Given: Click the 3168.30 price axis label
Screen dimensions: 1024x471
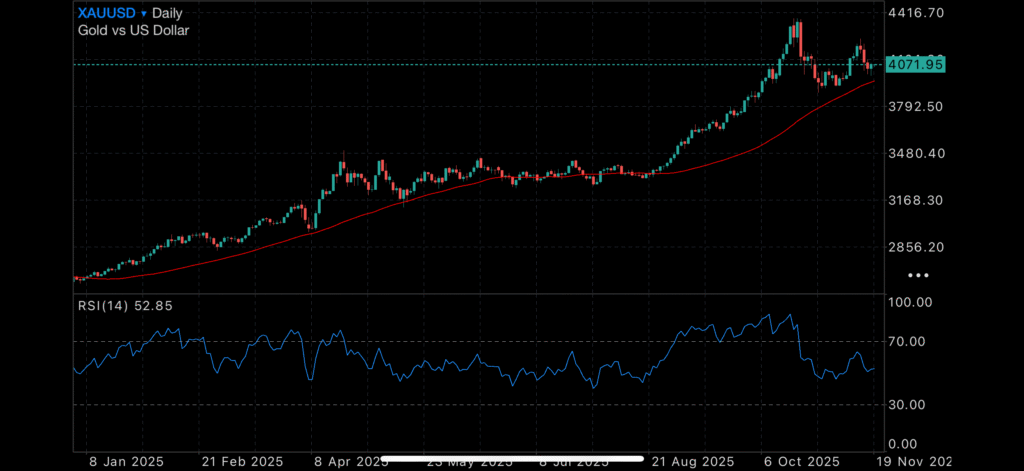Looking at the screenshot, I should (x=917, y=200).
